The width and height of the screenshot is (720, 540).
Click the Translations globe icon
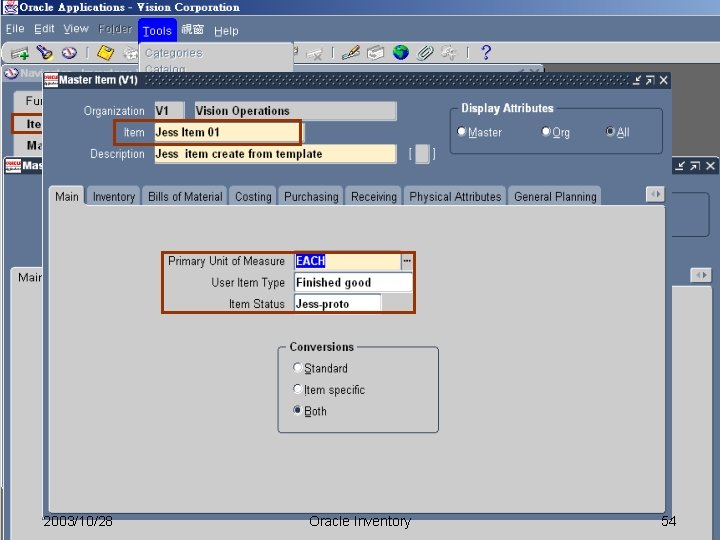(400, 53)
